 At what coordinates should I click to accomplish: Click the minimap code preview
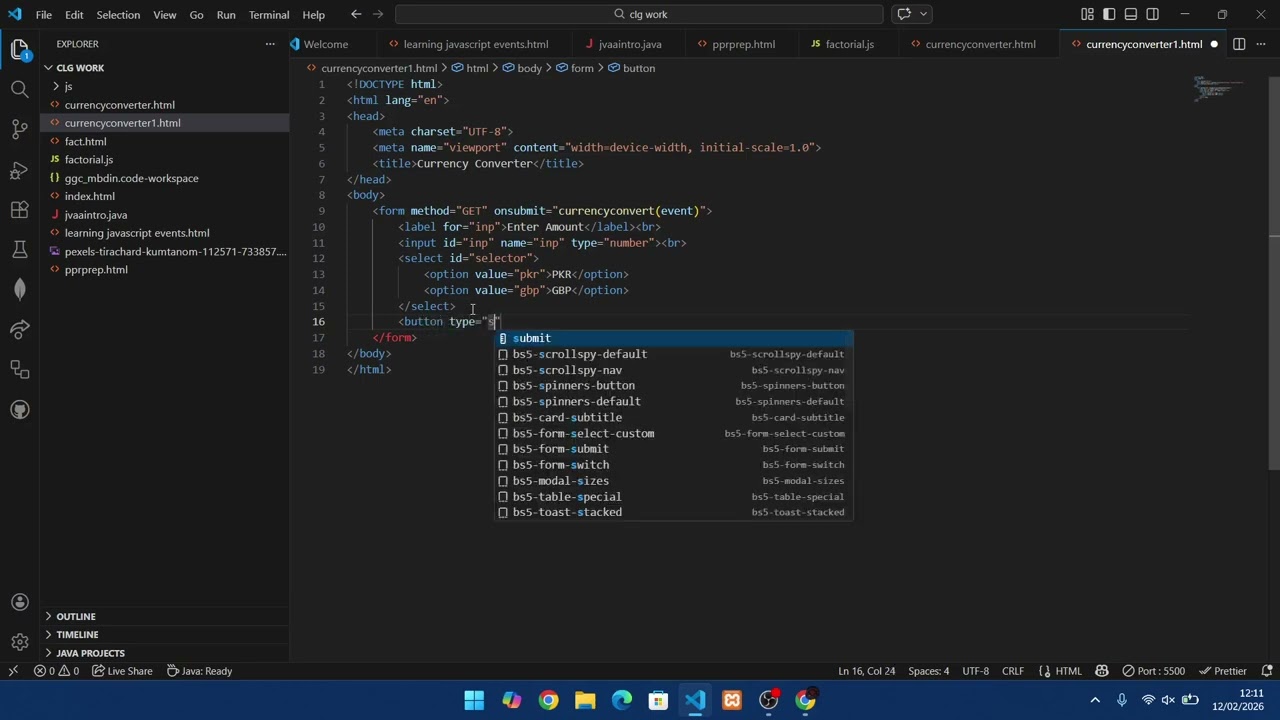point(1216,89)
